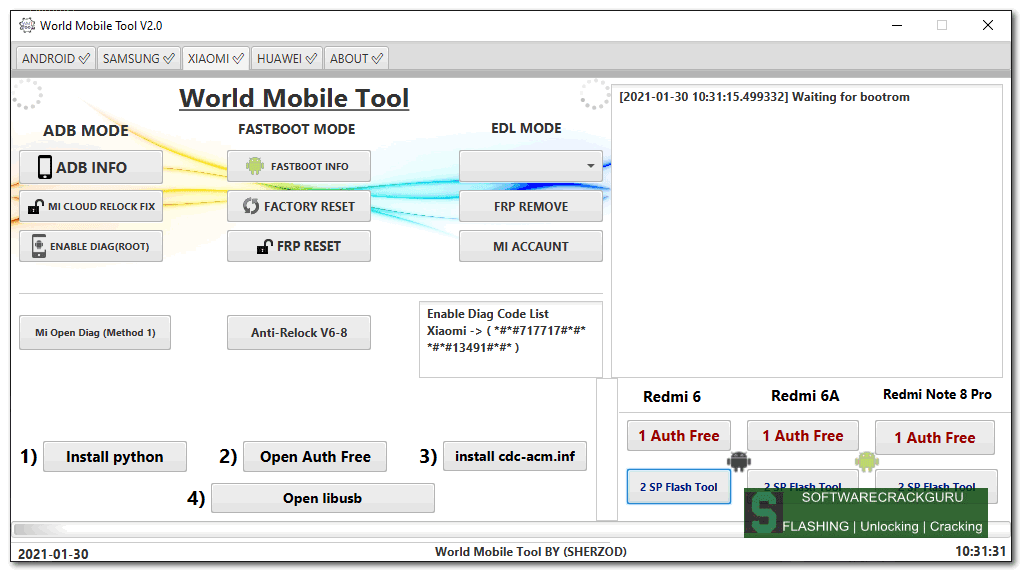Click the unlock icon on FRP RESET

coord(264,247)
